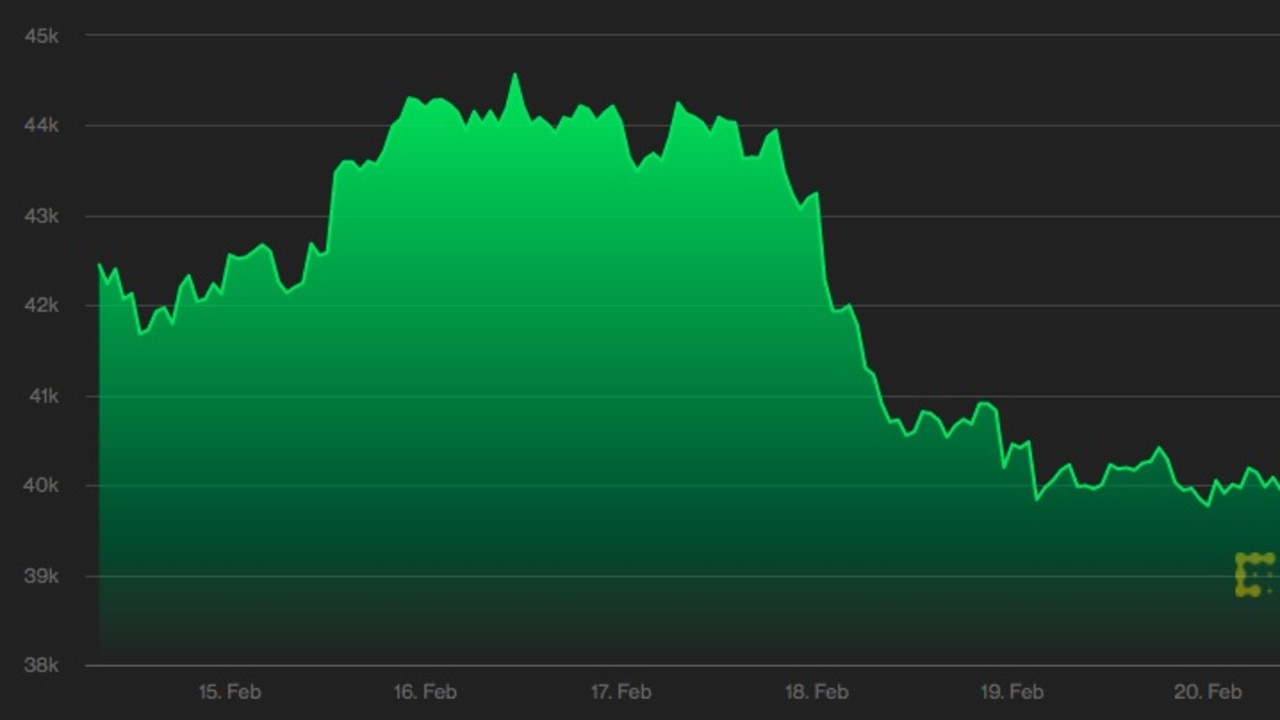Click the 39k y-axis label

click(42, 576)
